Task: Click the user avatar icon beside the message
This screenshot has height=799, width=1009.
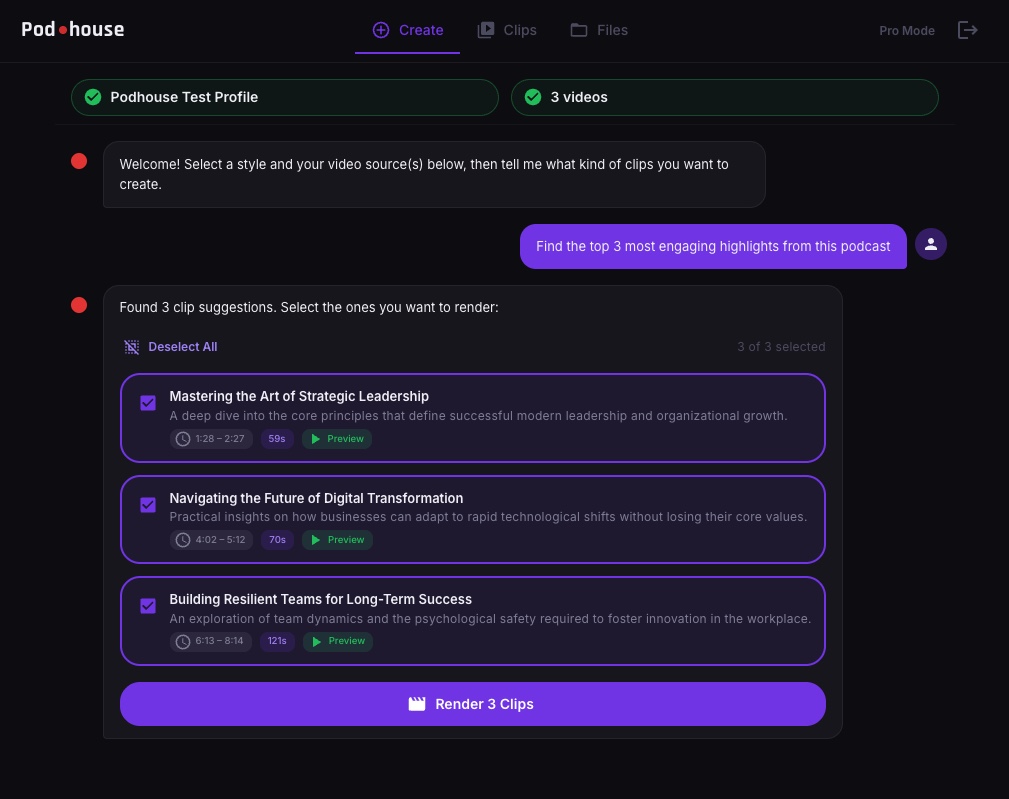Action: click(x=931, y=244)
